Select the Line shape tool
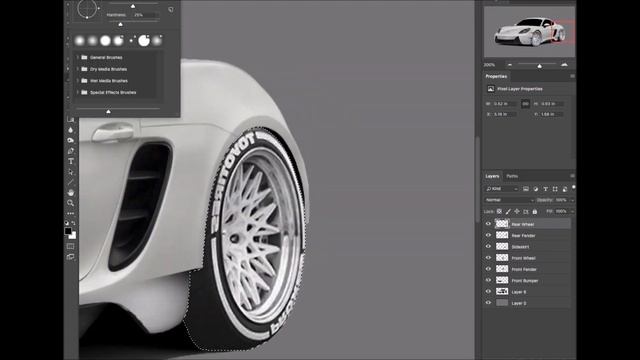Image resolution: width=640 pixels, height=360 pixels. pos(71,182)
